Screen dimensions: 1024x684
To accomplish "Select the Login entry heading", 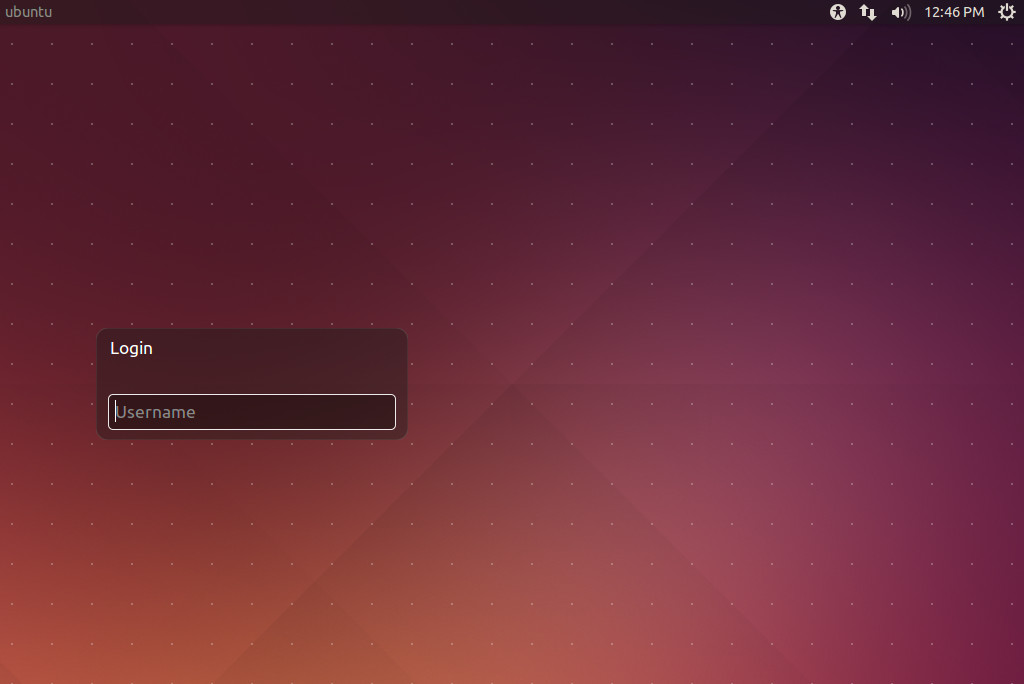I will pos(131,348).
